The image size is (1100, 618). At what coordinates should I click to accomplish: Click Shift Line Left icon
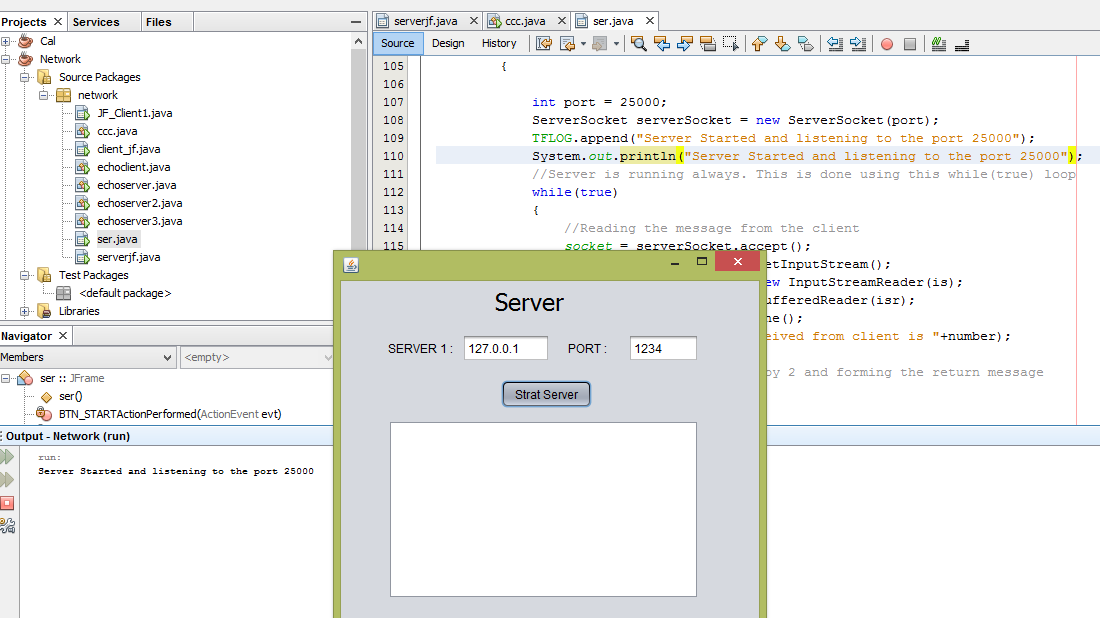(834, 43)
